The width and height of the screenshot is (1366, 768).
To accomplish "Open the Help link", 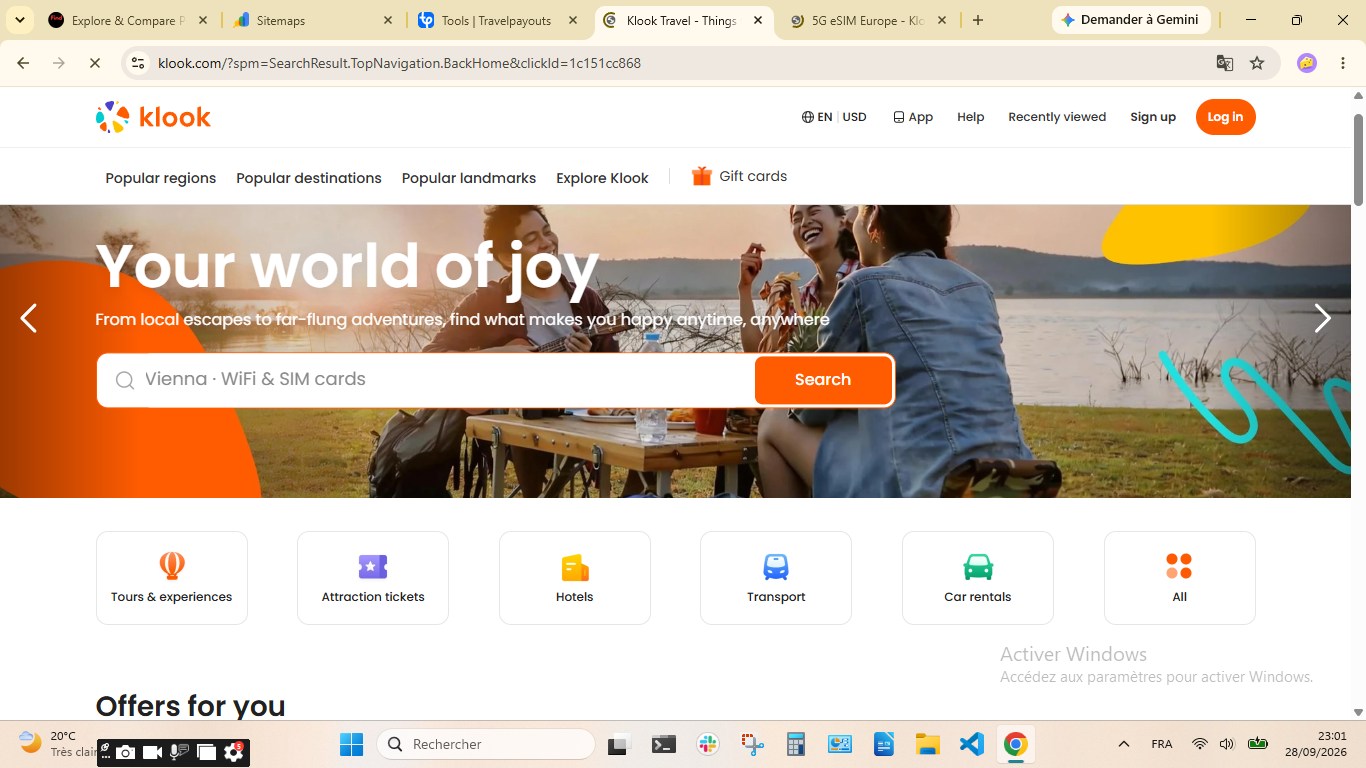I will click(970, 117).
